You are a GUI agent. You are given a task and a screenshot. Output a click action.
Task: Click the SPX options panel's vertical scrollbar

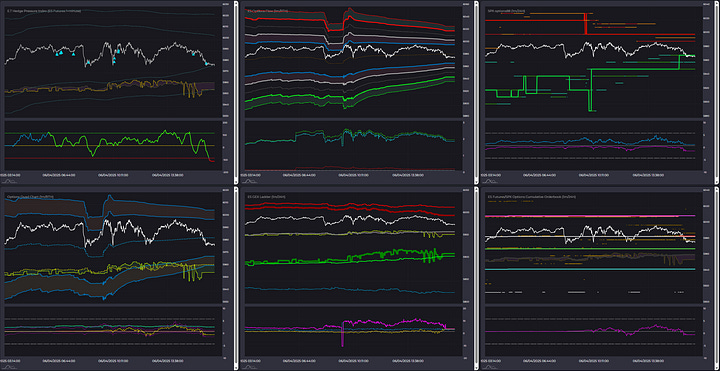click(x=717, y=92)
